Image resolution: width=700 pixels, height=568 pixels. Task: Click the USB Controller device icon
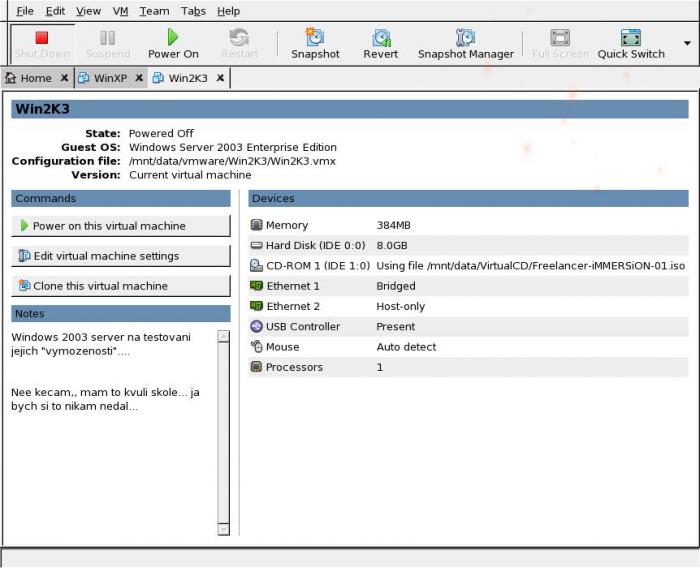tap(256, 326)
